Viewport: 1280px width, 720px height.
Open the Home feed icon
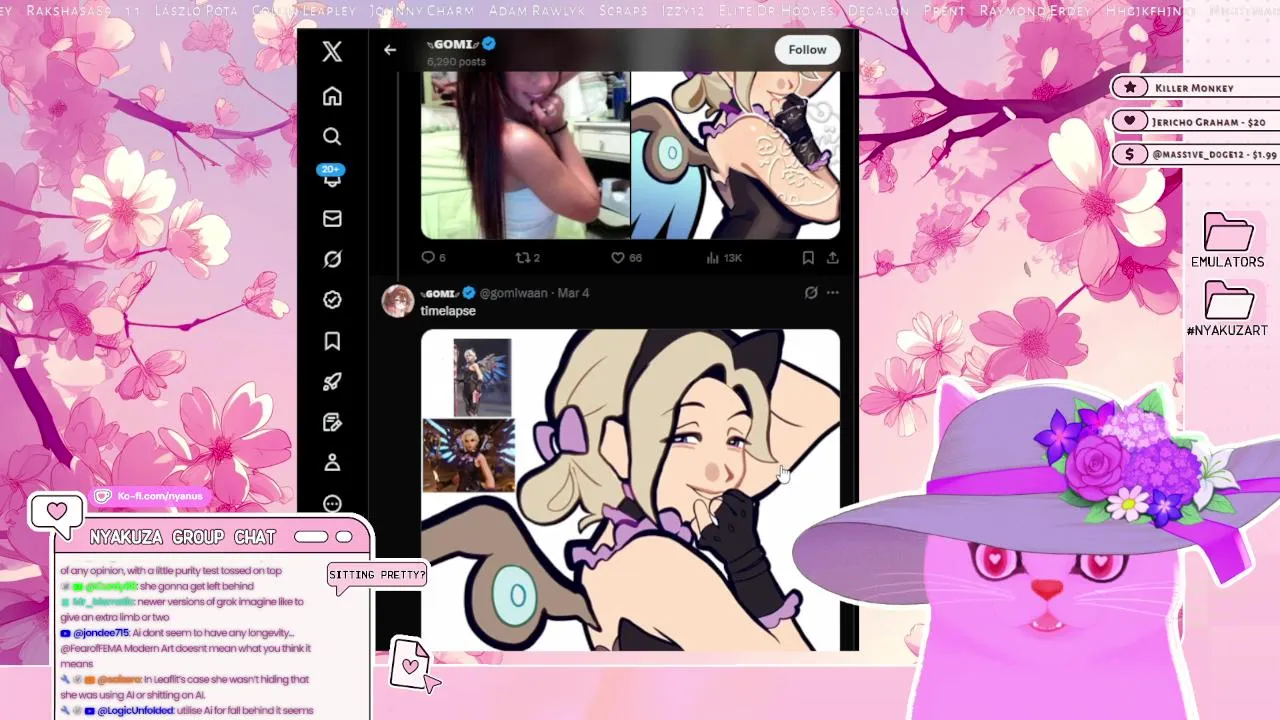tap(332, 97)
